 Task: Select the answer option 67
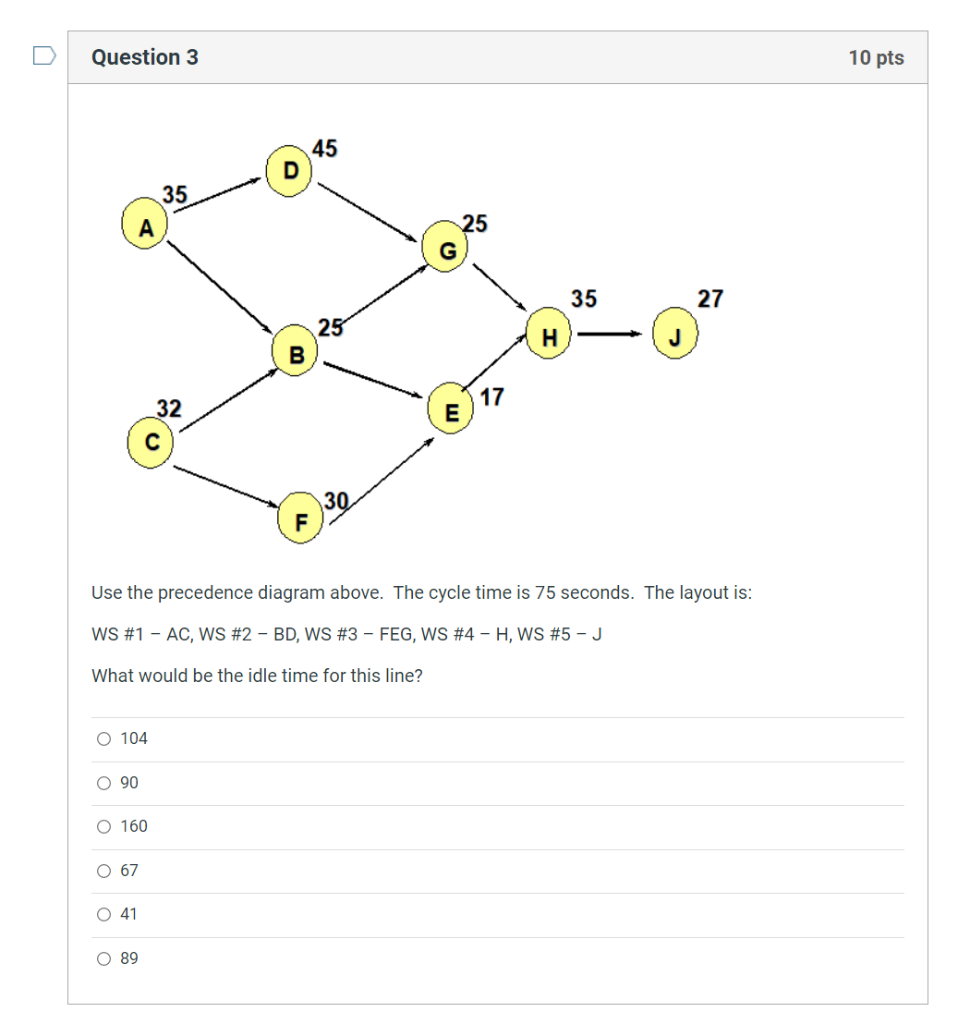(104, 870)
